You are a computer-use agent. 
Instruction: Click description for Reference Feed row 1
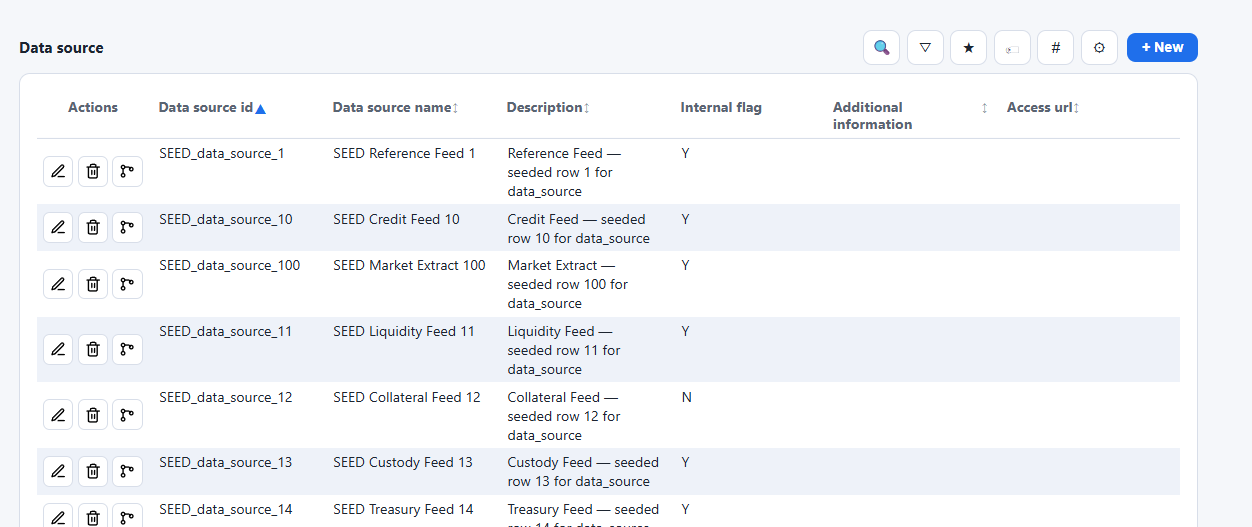[564, 172]
